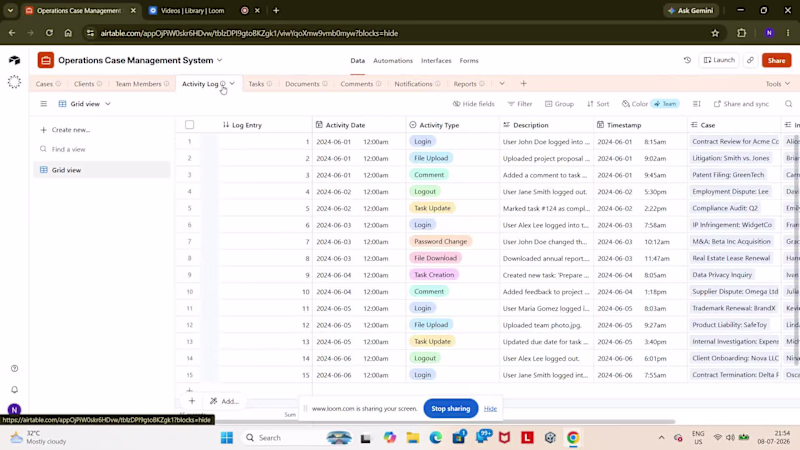Select all rows with header checkbox
The width and height of the screenshot is (800, 450).
pos(190,124)
